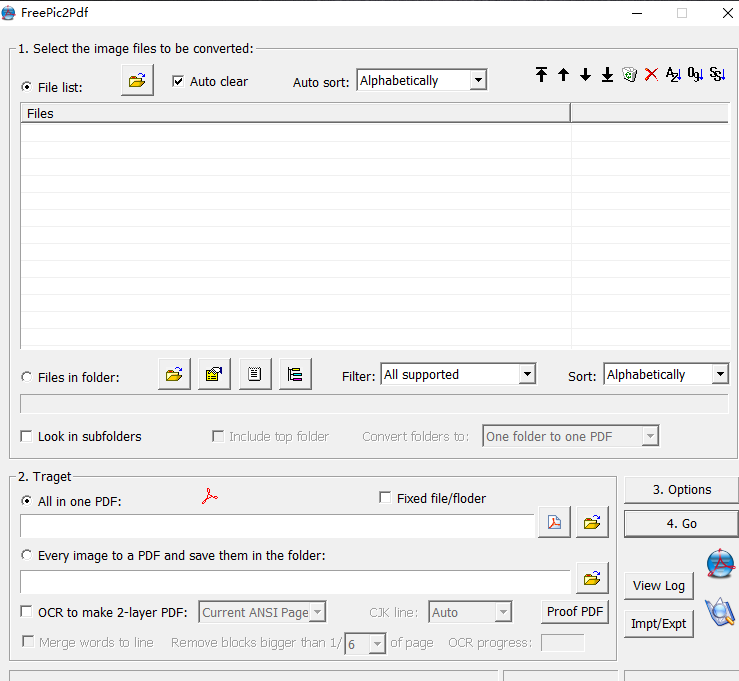The height and width of the screenshot is (681, 739).
Task: Click the empty second column header
Action: pyautogui.click(x=649, y=114)
